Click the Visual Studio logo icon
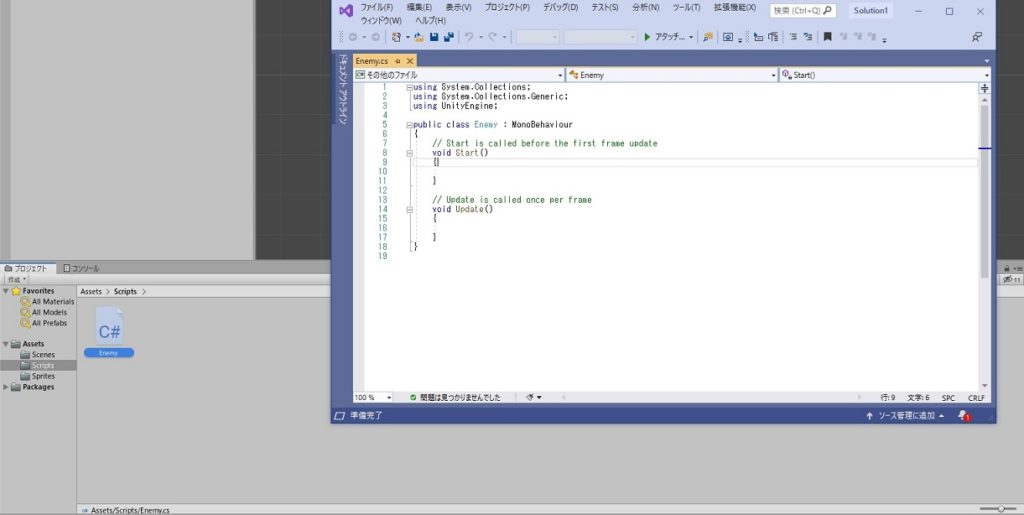This screenshot has width=1024, height=515. [x=346, y=11]
